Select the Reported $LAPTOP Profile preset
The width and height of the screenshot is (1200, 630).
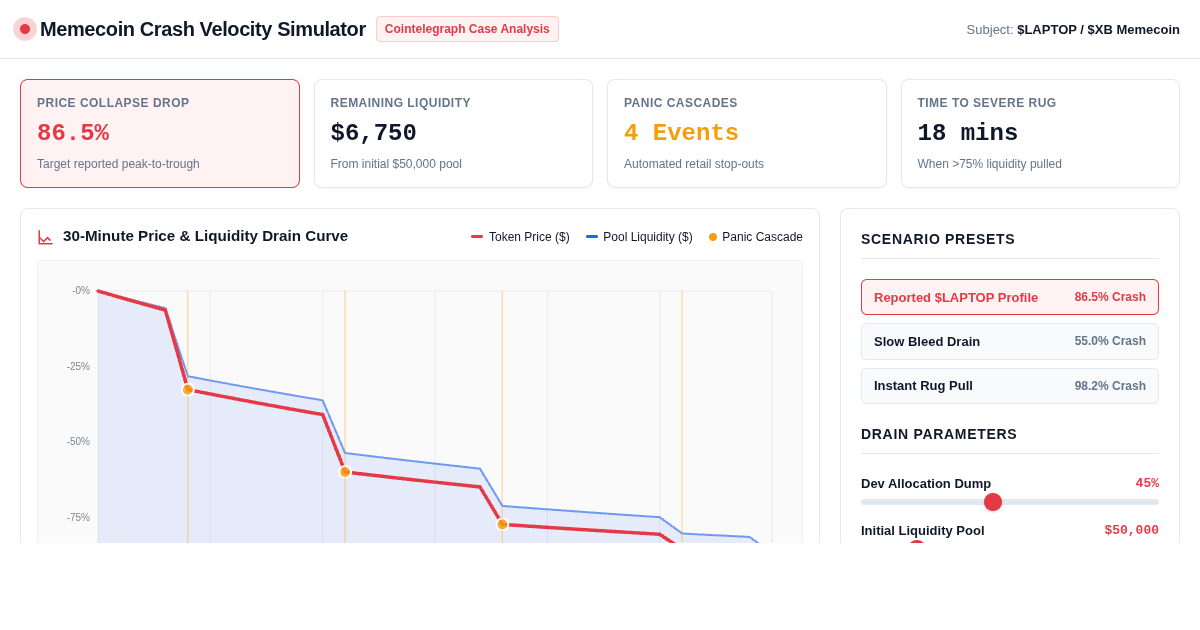point(1010,297)
